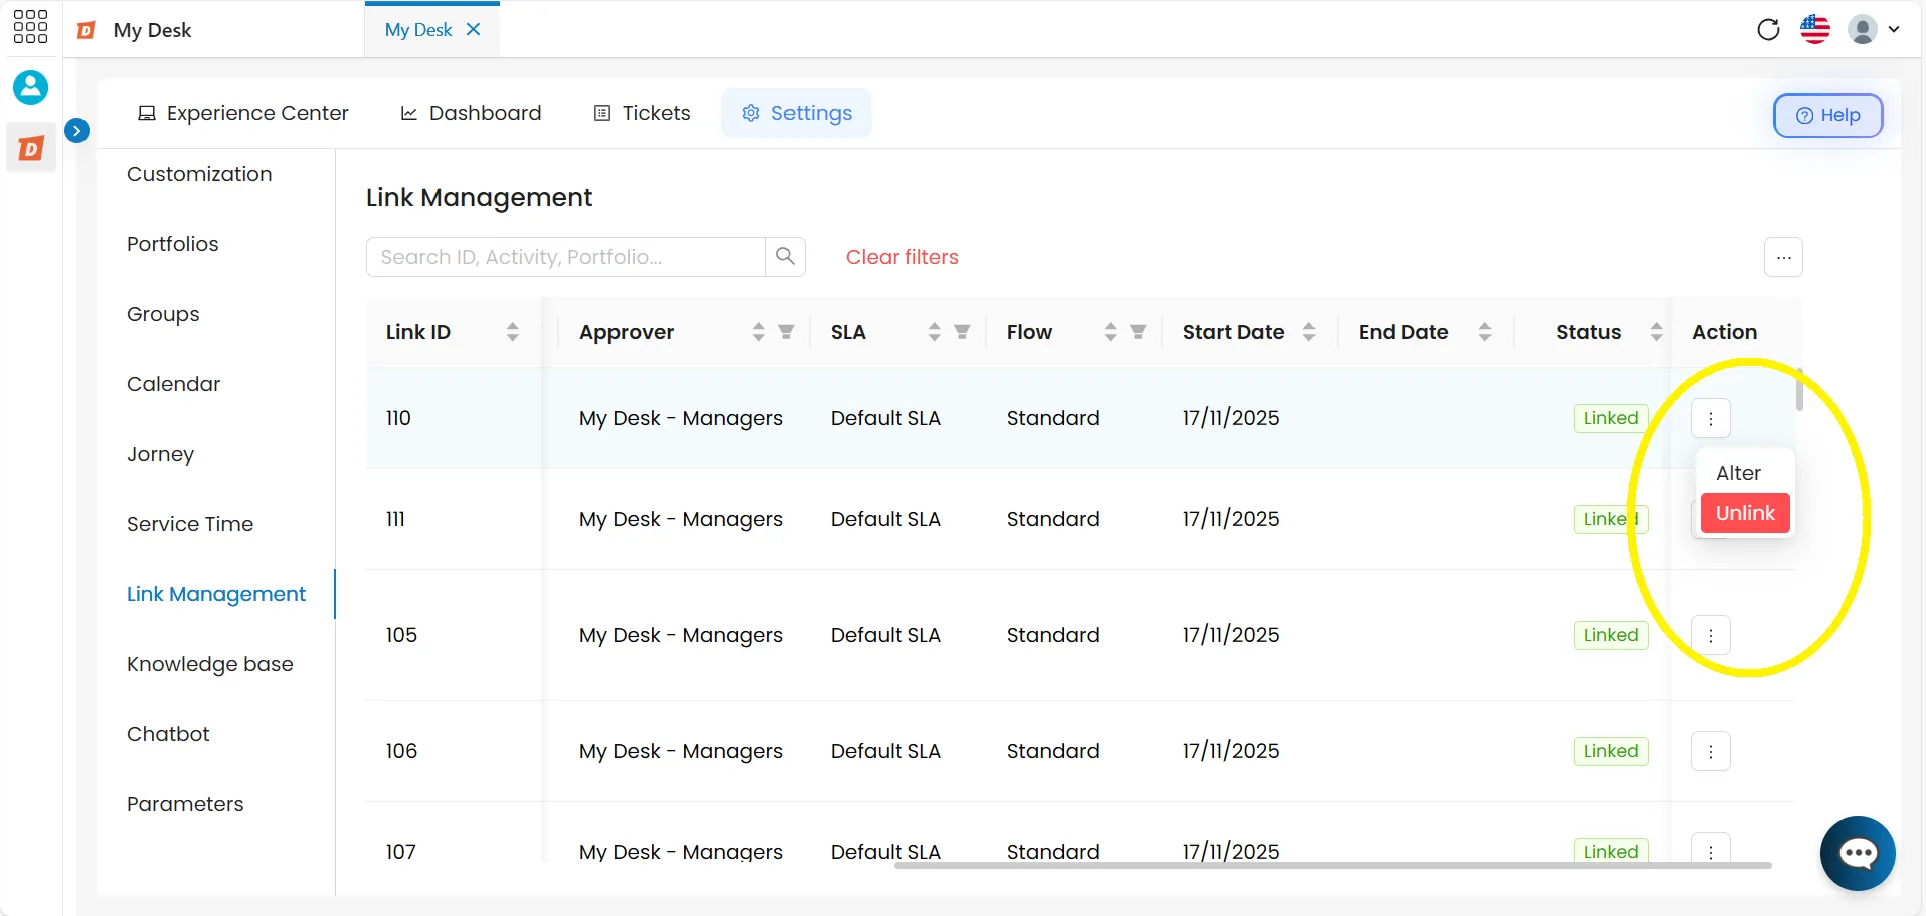1926x916 pixels.
Task: Open the user avatar account menu
Action: click(x=1874, y=29)
